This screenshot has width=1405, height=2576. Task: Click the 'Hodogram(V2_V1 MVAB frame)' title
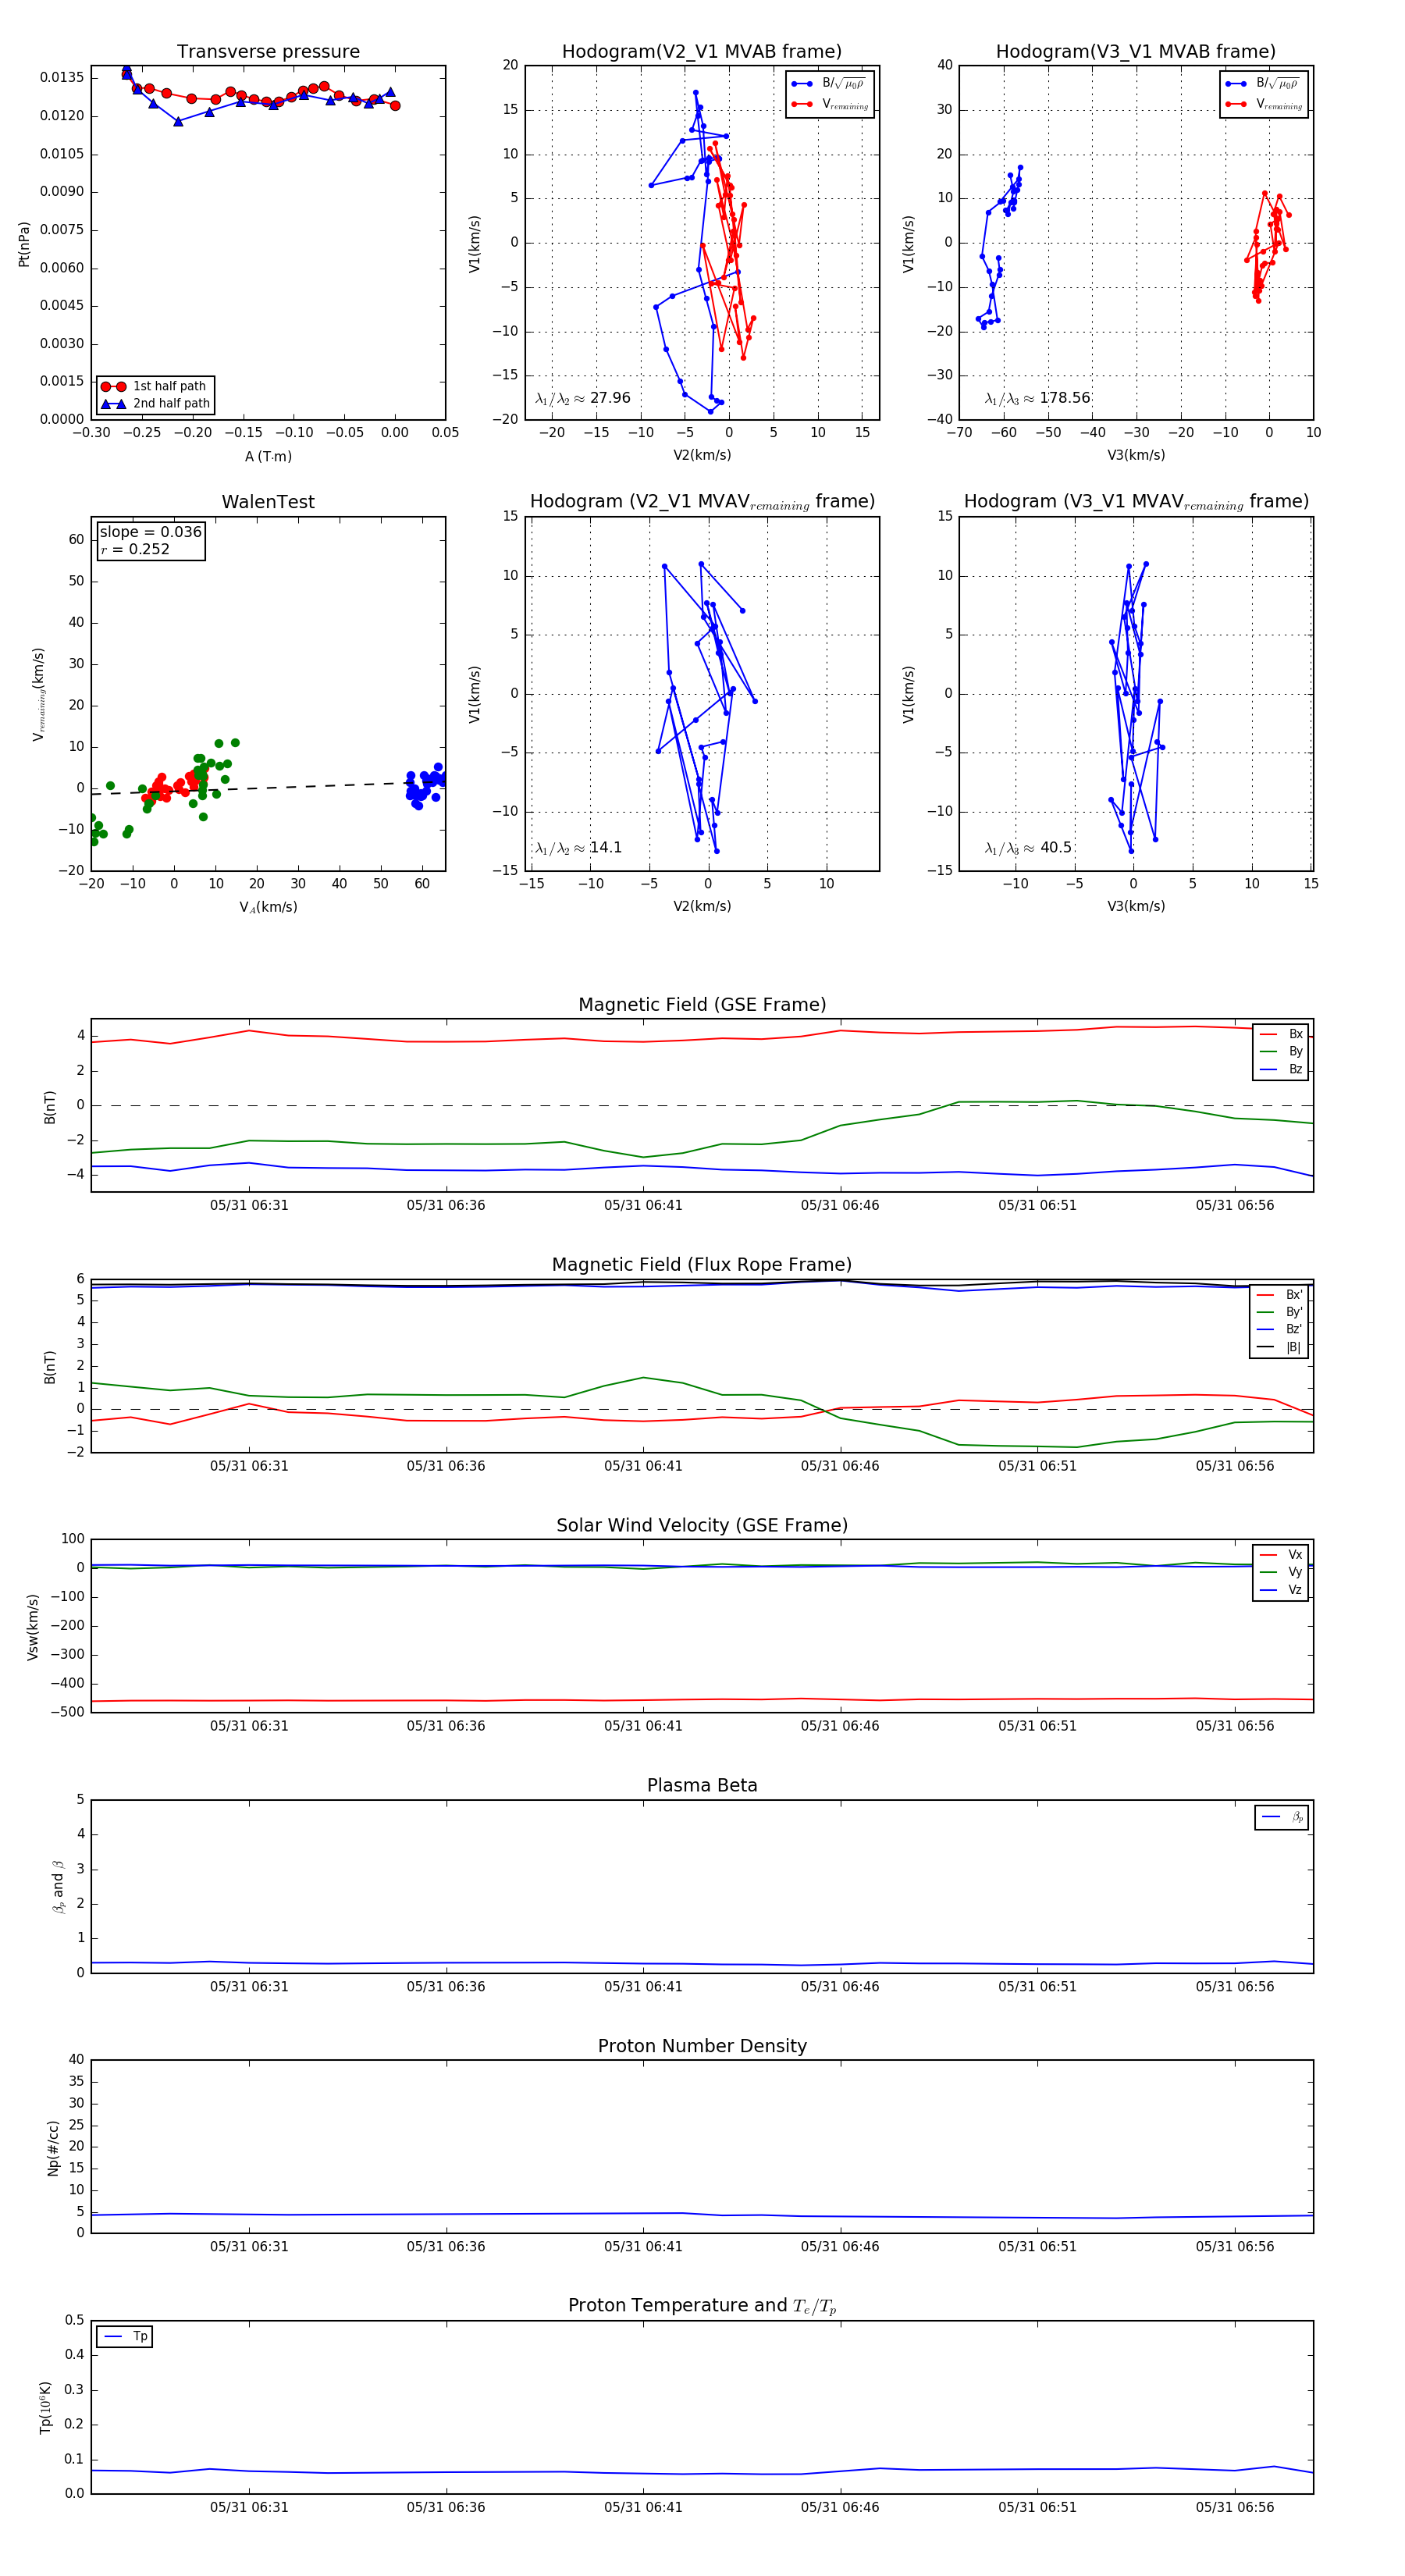(x=702, y=52)
